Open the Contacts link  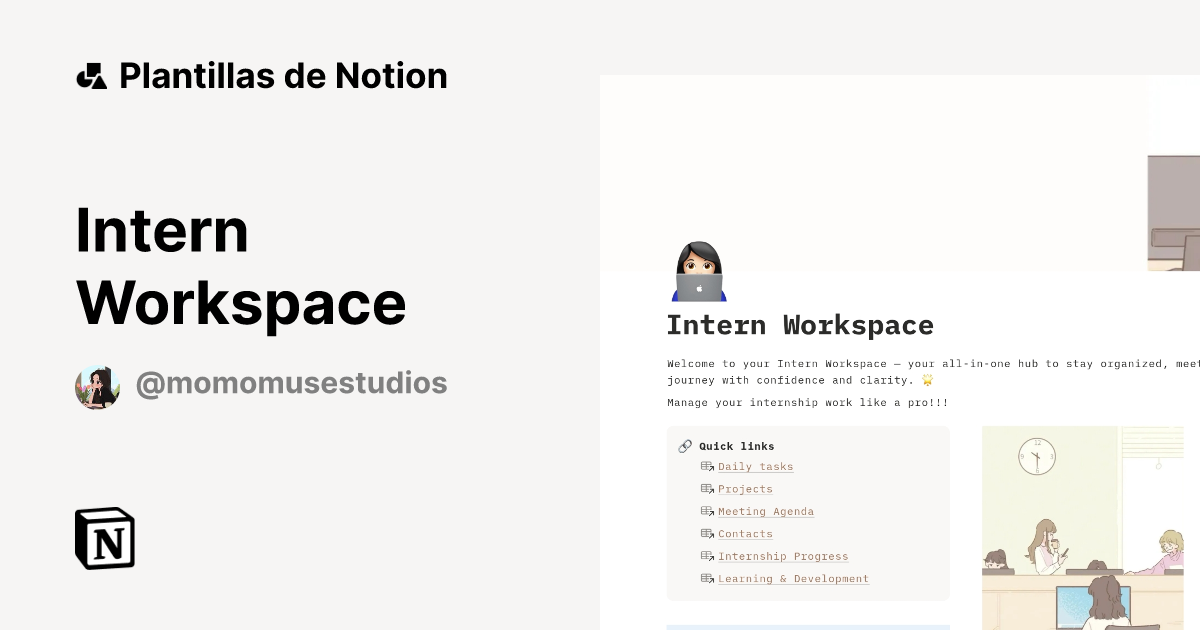(745, 533)
